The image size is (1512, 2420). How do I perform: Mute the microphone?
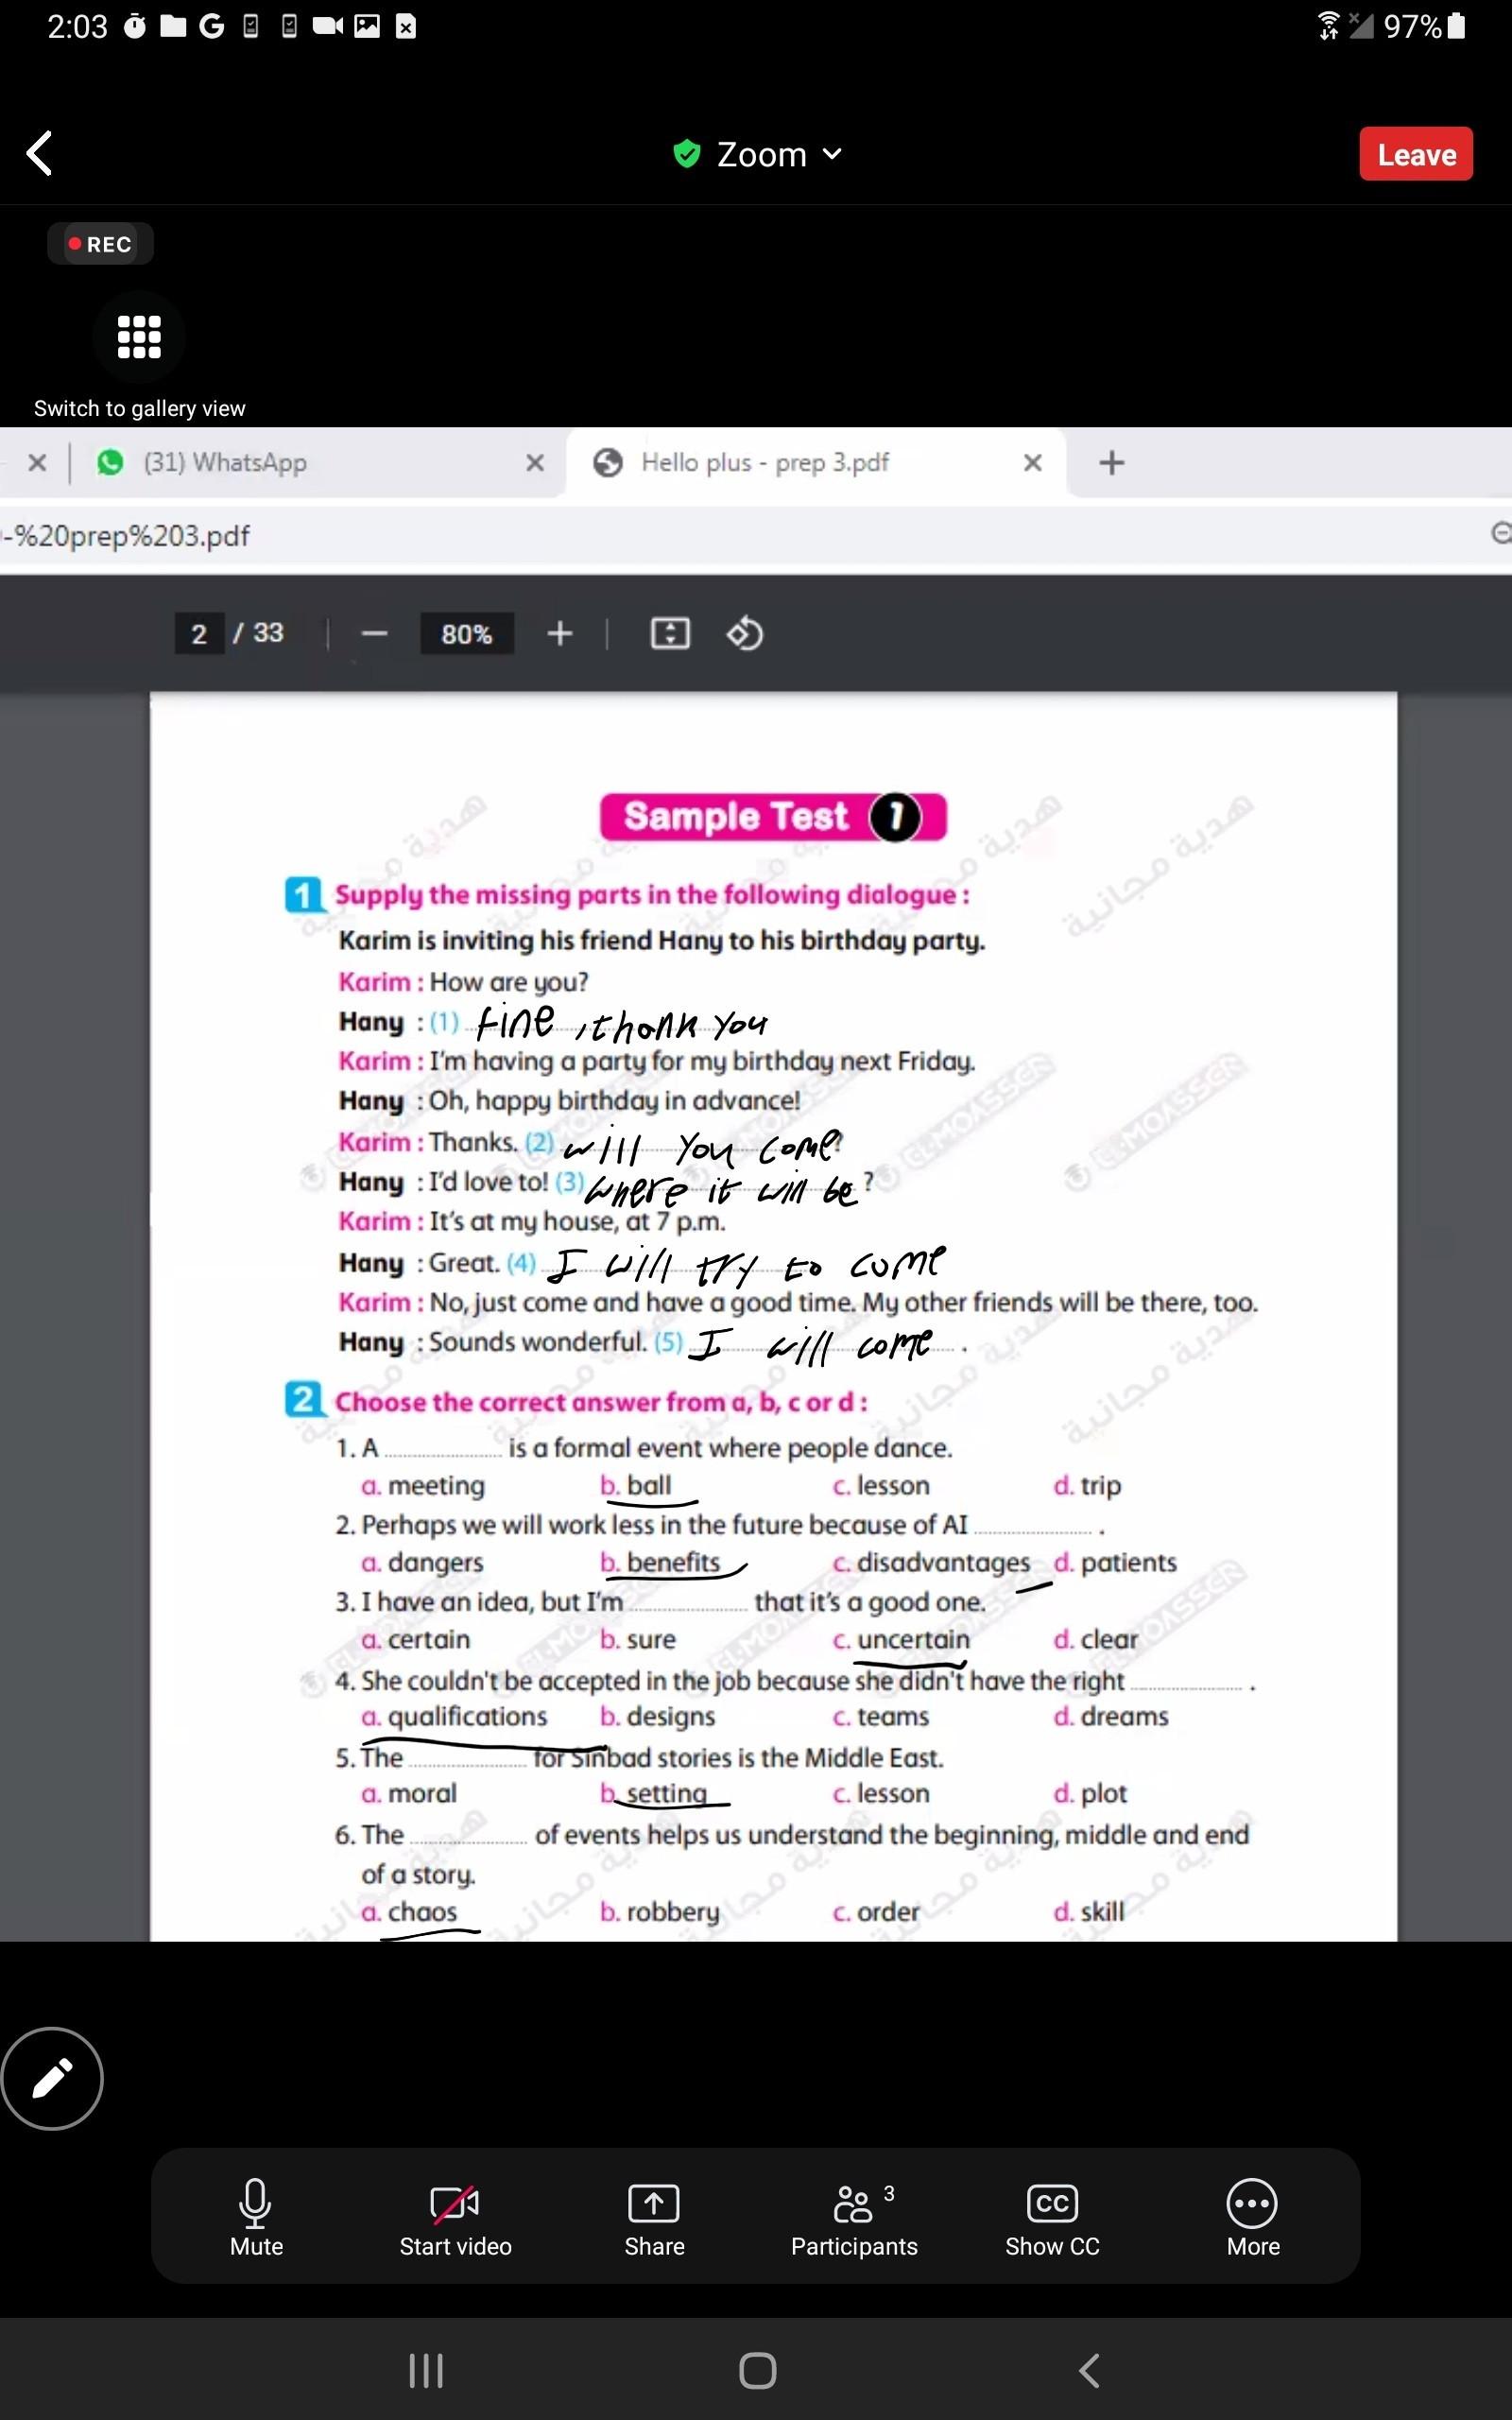click(x=256, y=2217)
